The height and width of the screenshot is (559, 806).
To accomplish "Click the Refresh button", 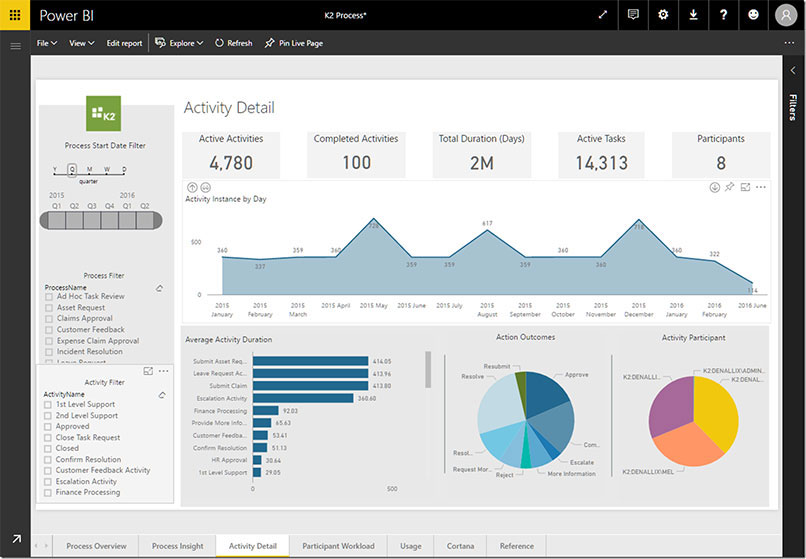I will click(234, 43).
